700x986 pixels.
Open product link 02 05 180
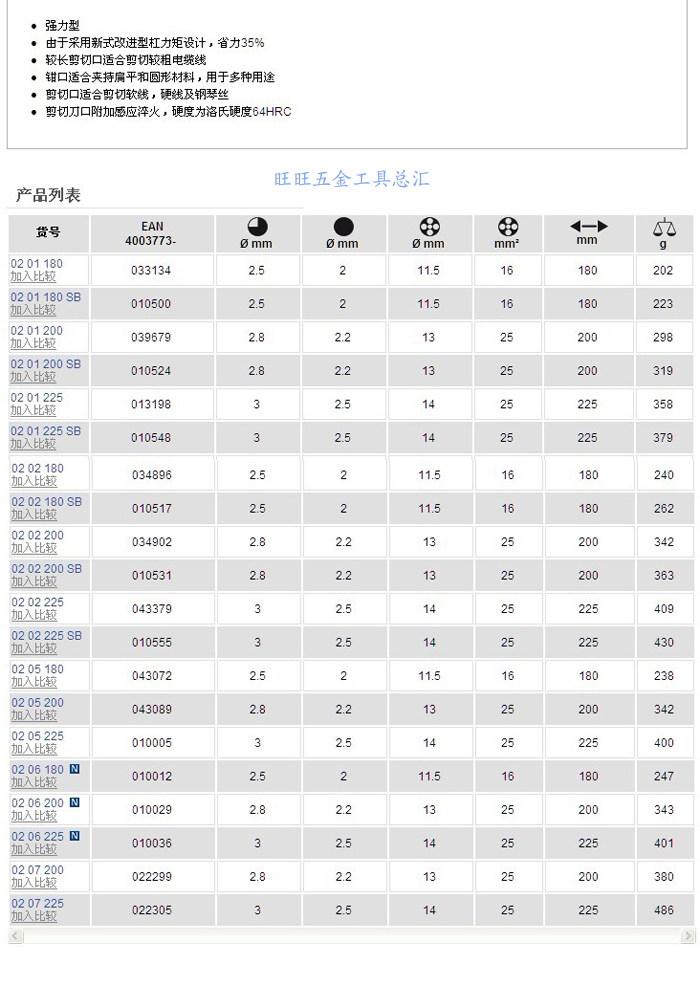[x=37, y=669]
